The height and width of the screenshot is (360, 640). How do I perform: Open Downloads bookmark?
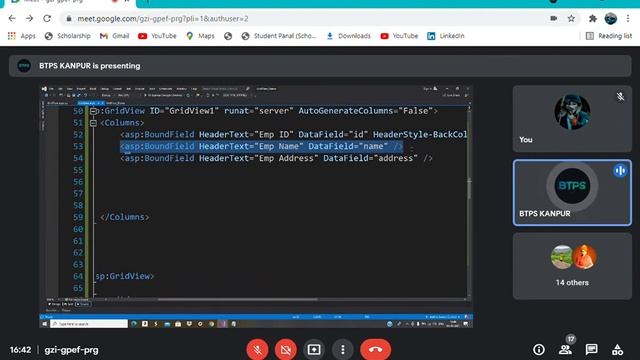click(348, 36)
